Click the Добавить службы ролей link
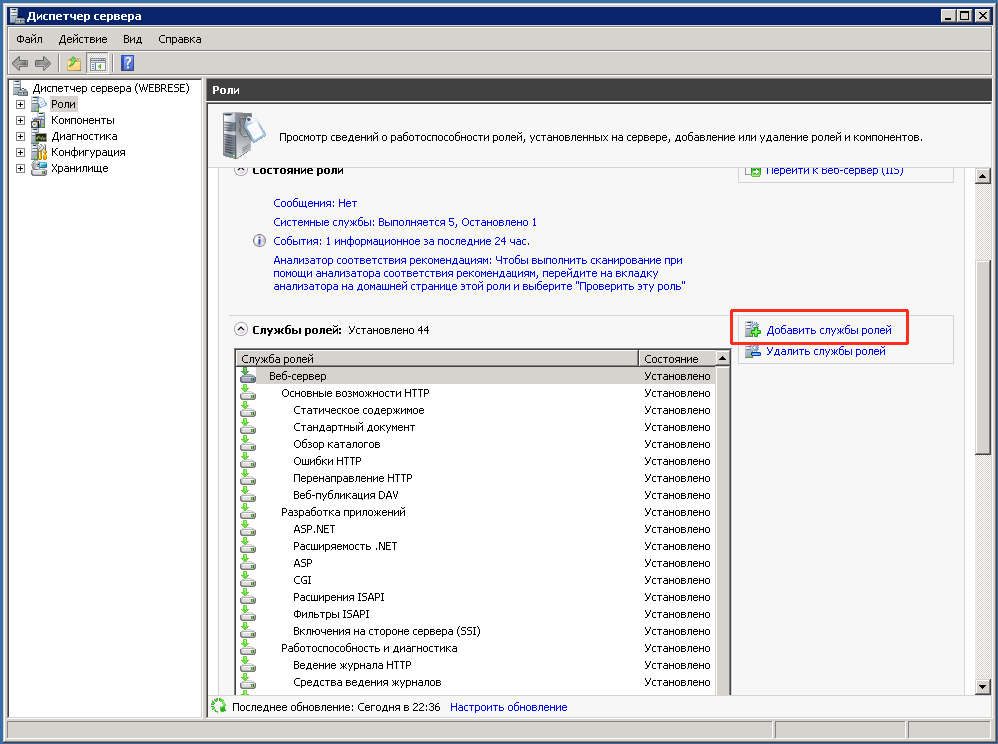This screenshot has width=998, height=744. (829, 330)
